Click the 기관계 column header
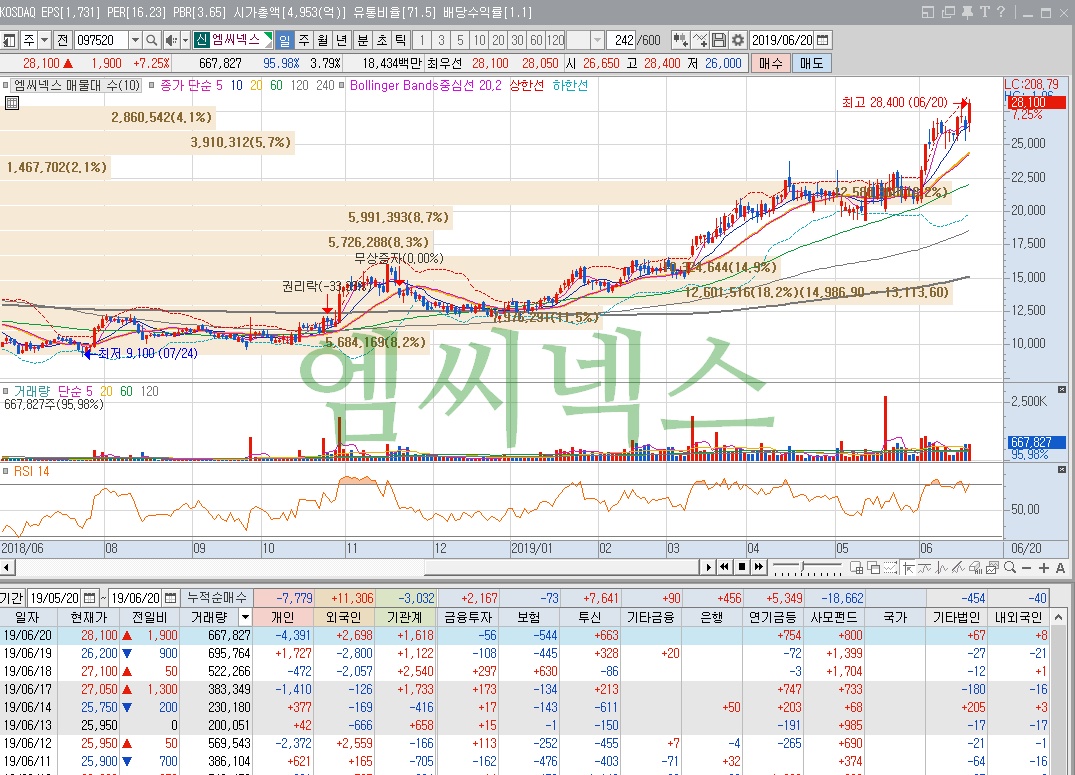 pos(404,617)
